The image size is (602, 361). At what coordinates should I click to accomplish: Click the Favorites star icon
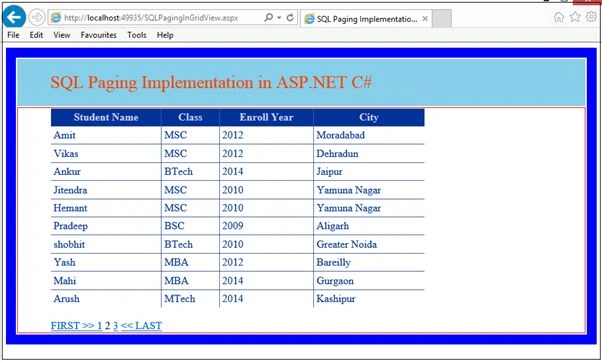(x=575, y=17)
